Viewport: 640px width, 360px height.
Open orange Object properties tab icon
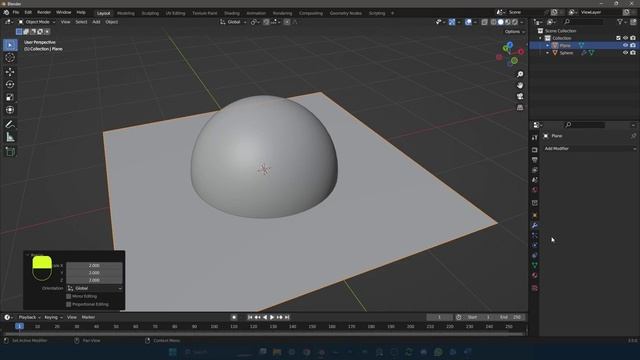coord(535,215)
